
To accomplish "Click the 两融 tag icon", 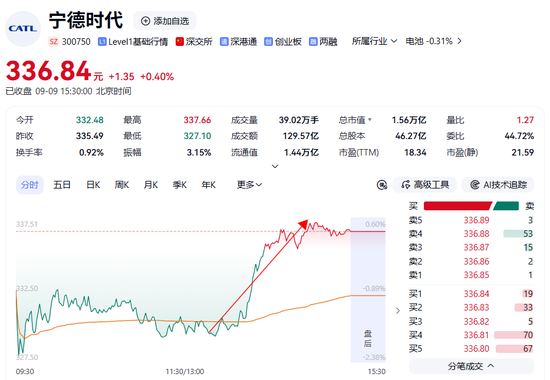I will coord(313,42).
